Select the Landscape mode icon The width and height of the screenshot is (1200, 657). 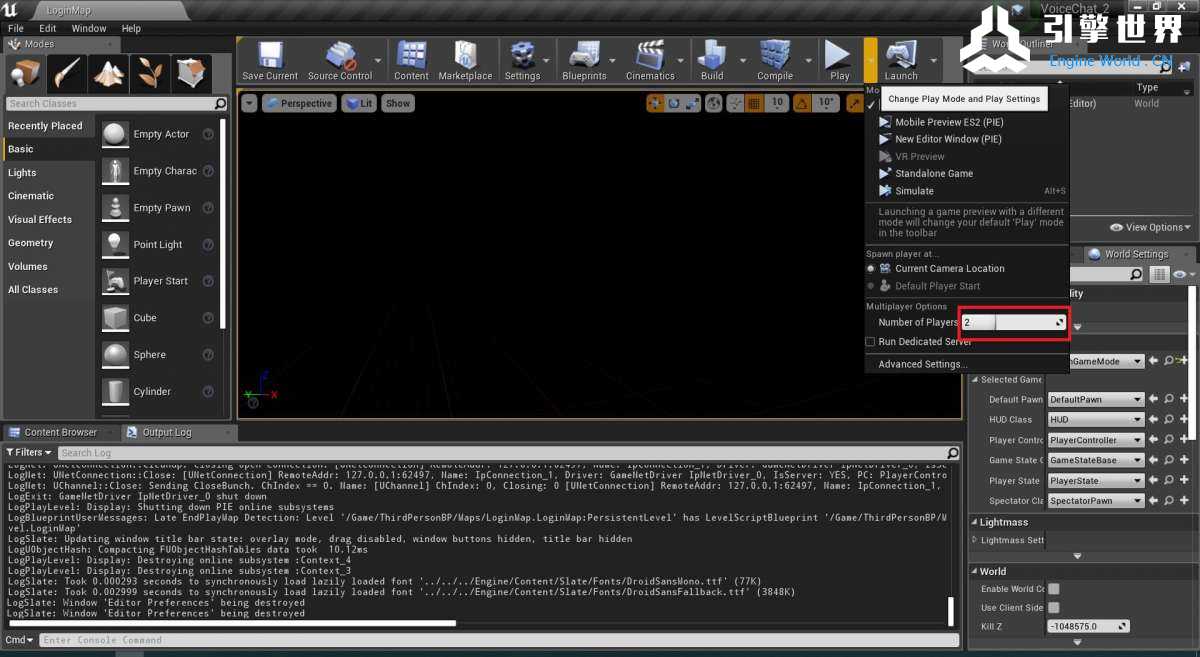coord(108,74)
